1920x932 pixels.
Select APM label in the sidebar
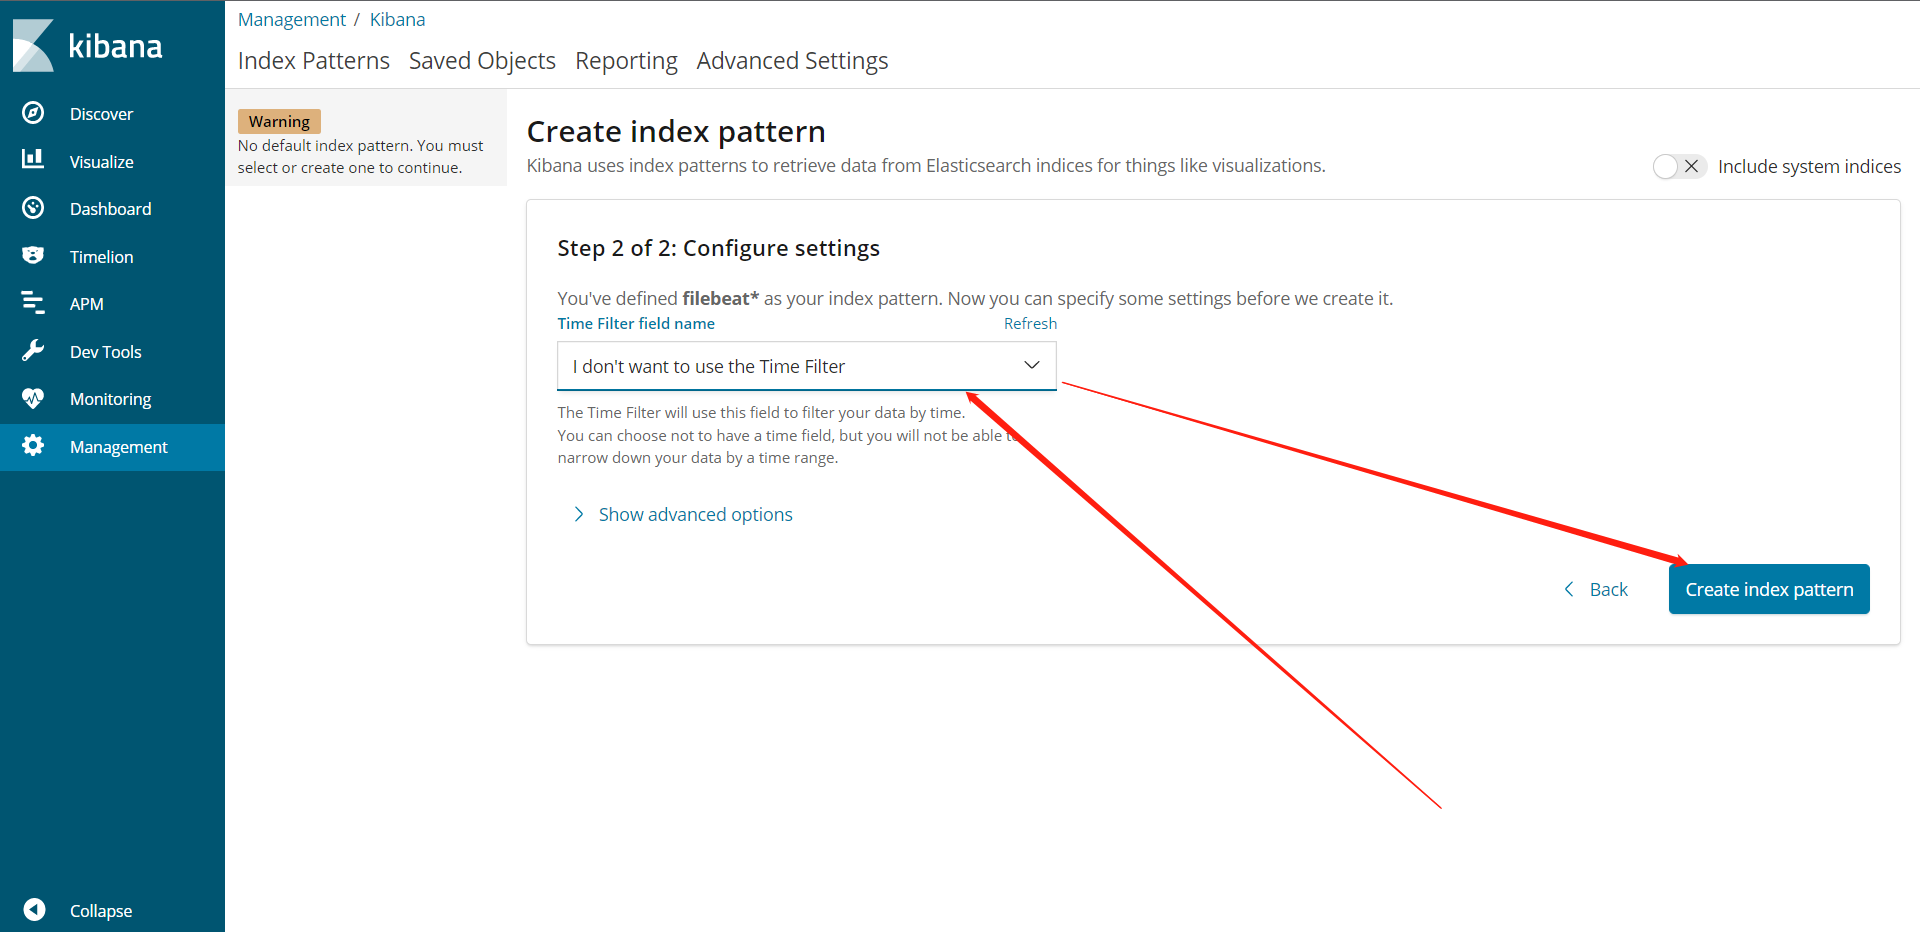pyautogui.click(x=87, y=304)
